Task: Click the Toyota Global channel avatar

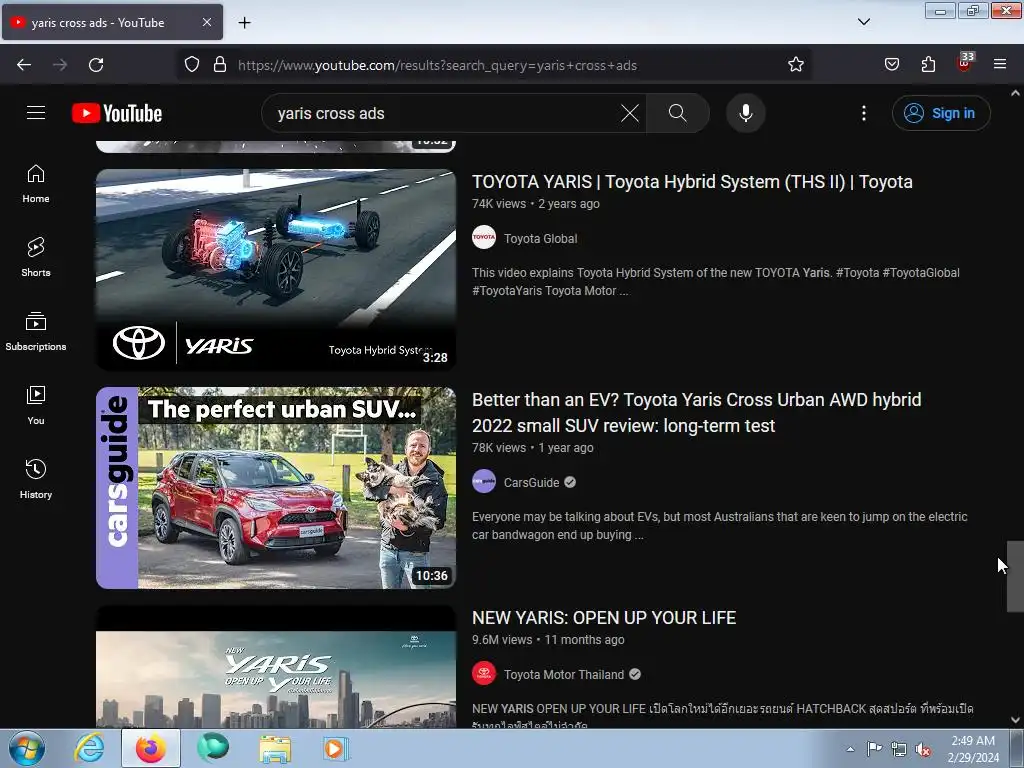Action: coord(484,238)
